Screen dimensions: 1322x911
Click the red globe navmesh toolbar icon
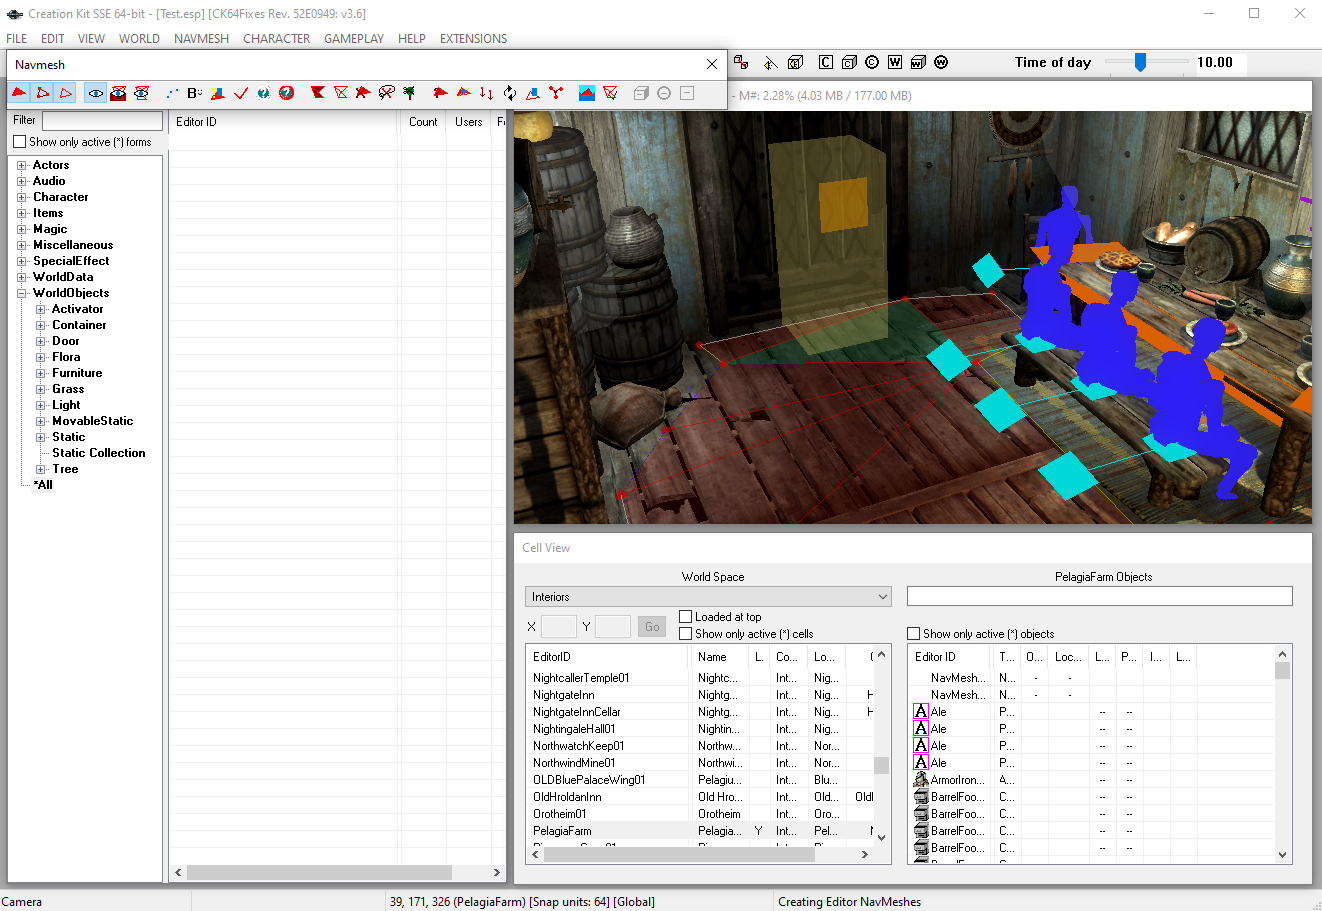287,93
